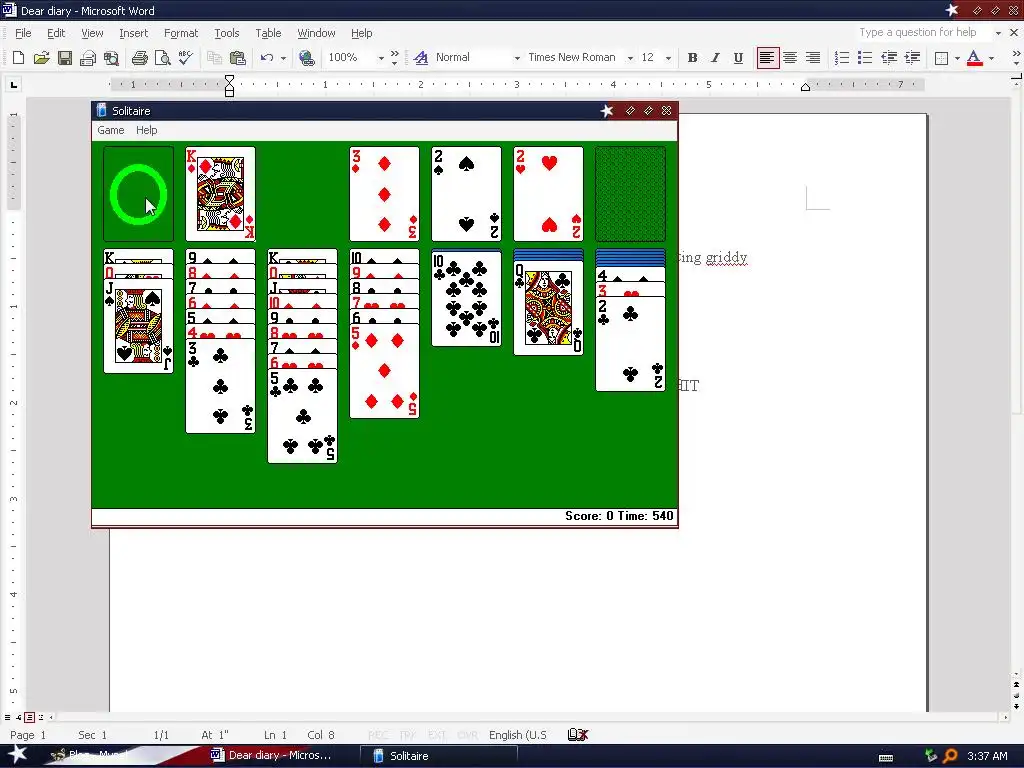
Task: Save the document with the floppy icon
Action: (65, 58)
